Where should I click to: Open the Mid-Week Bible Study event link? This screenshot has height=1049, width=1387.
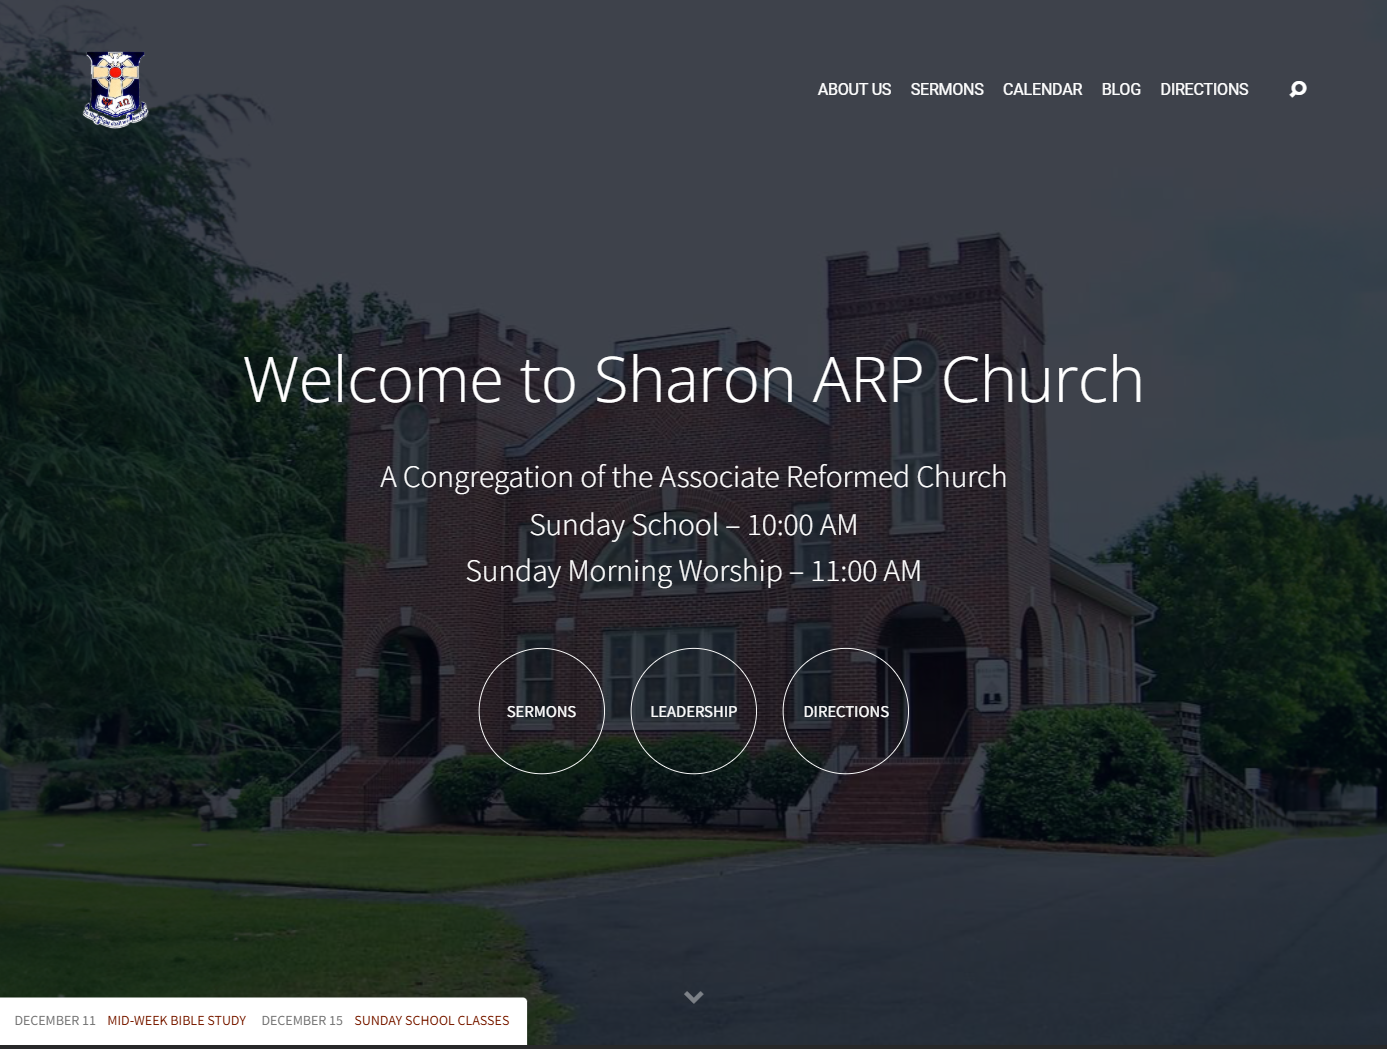click(x=176, y=1020)
